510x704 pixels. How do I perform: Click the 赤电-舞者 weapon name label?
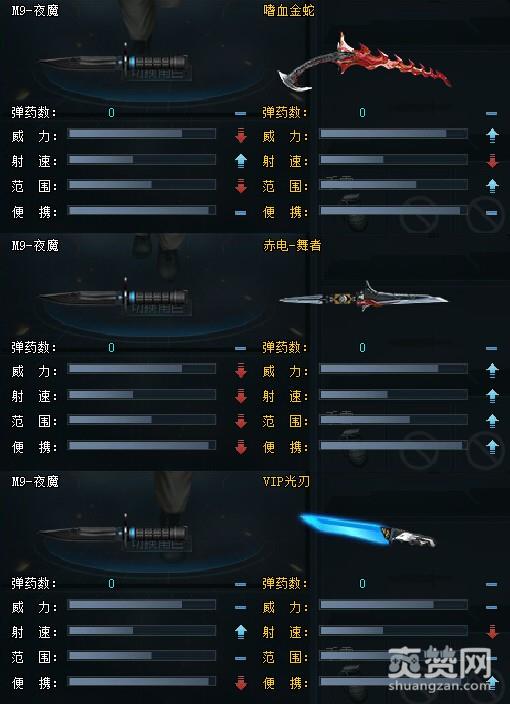click(x=292, y=245)
